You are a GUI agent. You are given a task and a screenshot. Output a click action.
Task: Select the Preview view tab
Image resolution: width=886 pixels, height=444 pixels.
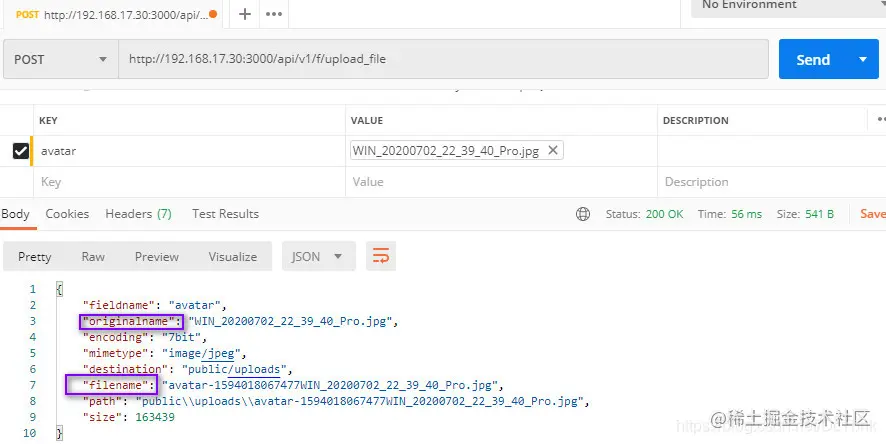click(x=157, y=256)
